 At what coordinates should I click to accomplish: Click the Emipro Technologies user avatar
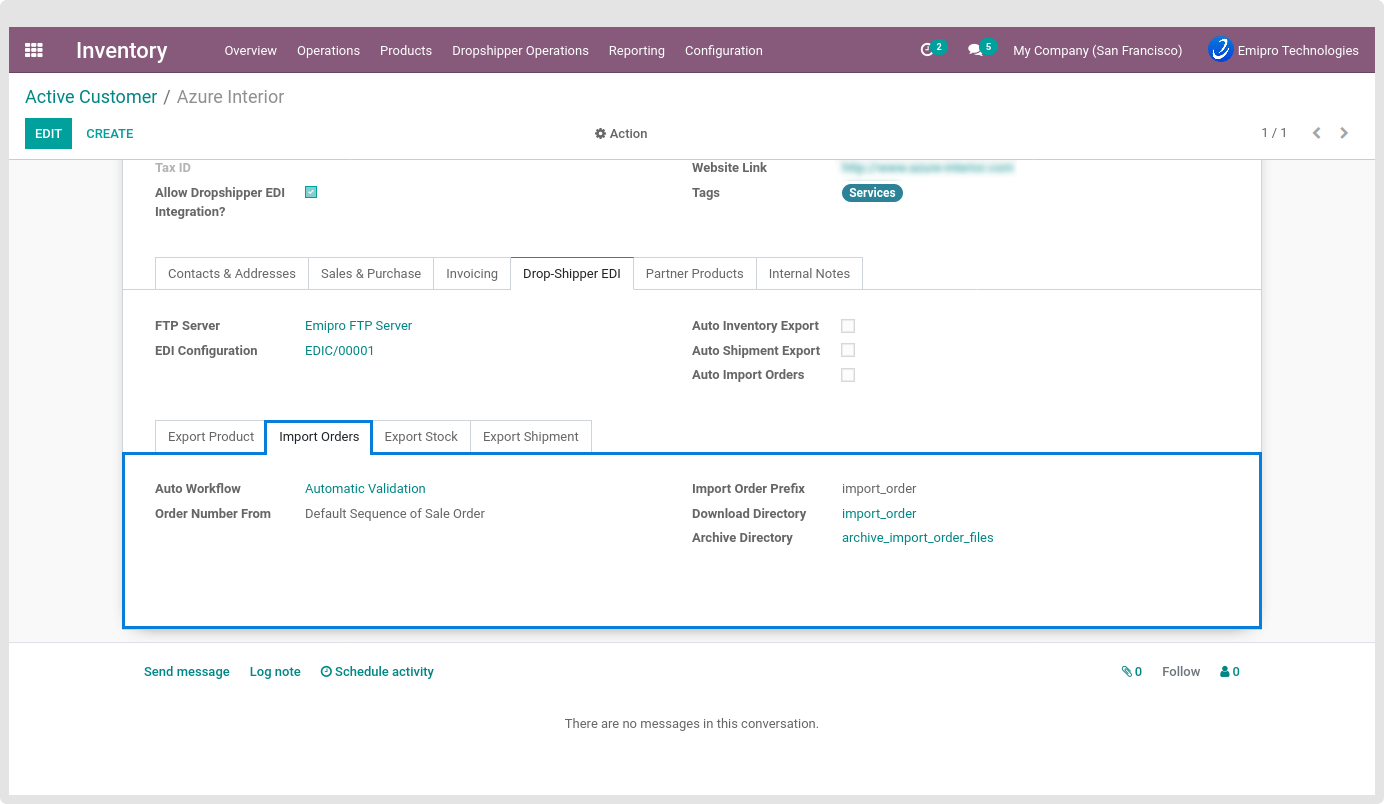(1220, 50)
